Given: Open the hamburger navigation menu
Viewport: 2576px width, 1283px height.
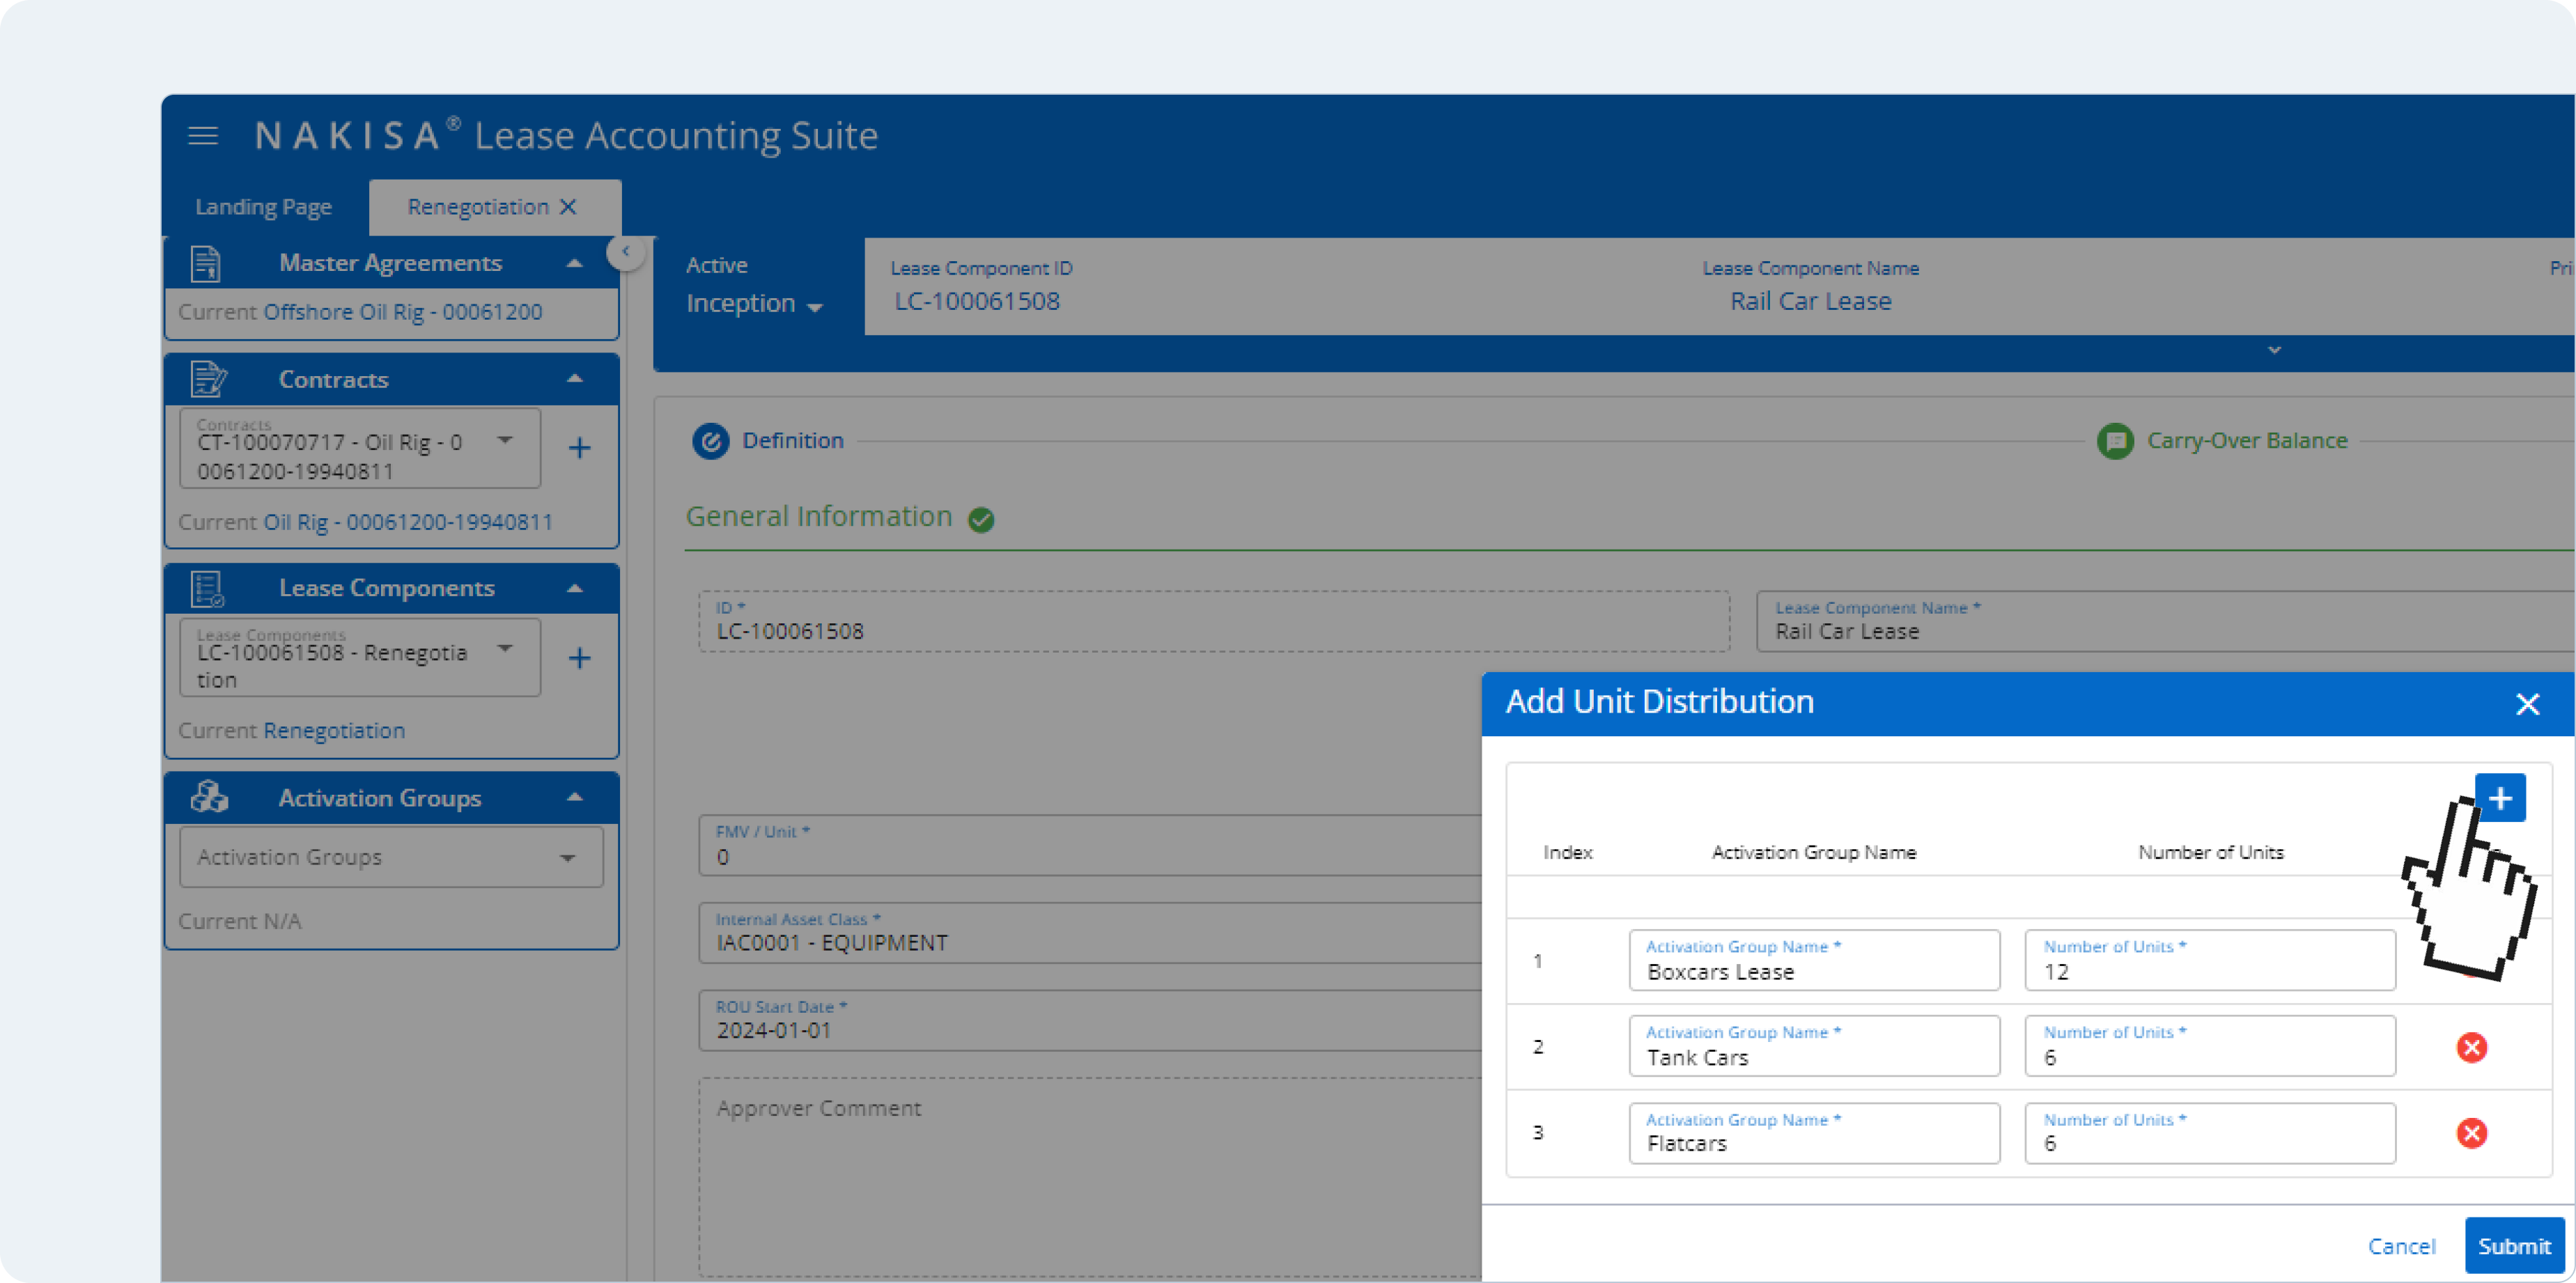Looking at the screenshot, I should 203,135.
